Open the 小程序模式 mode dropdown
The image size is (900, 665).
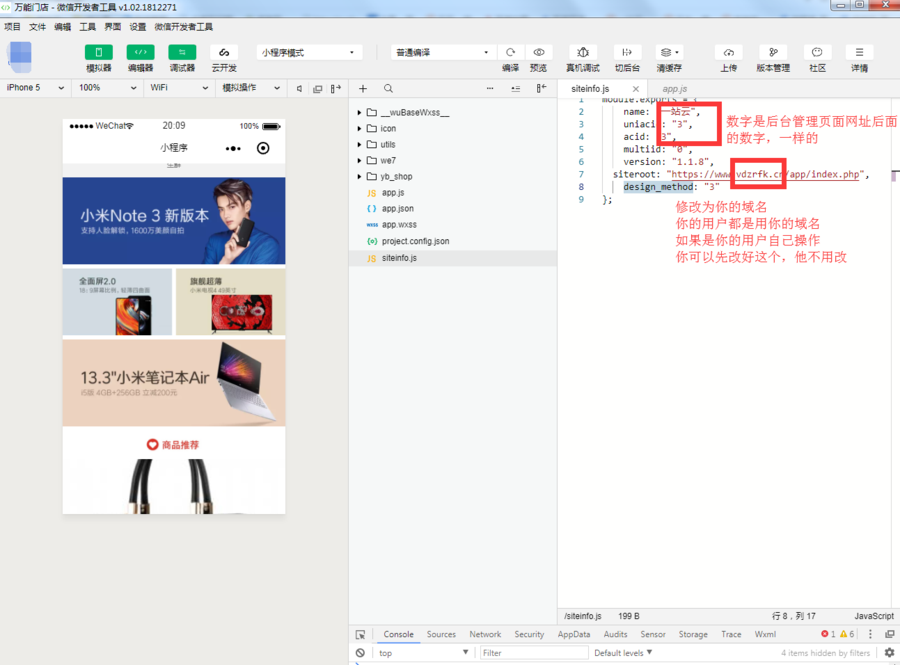[308, 52]
